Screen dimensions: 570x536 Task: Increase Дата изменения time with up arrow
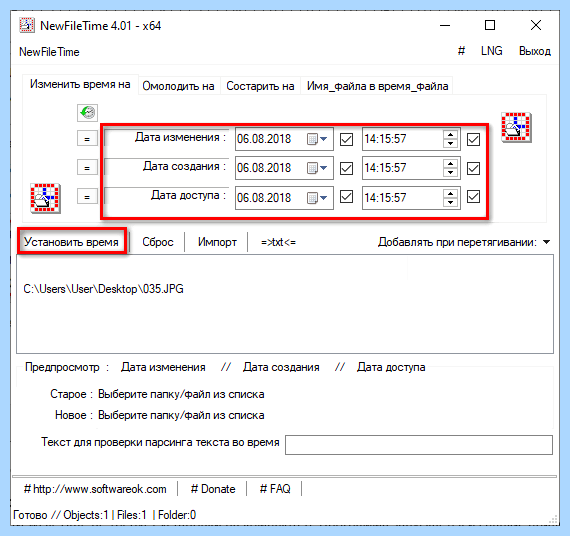tap(451, 135)
